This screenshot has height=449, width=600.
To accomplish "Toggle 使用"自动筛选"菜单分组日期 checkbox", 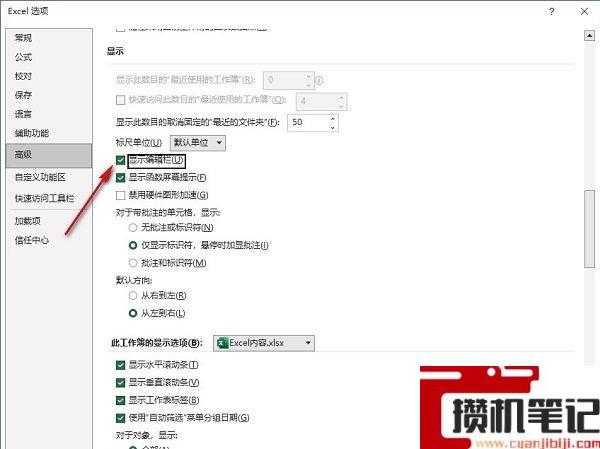I will pos(121,418).
